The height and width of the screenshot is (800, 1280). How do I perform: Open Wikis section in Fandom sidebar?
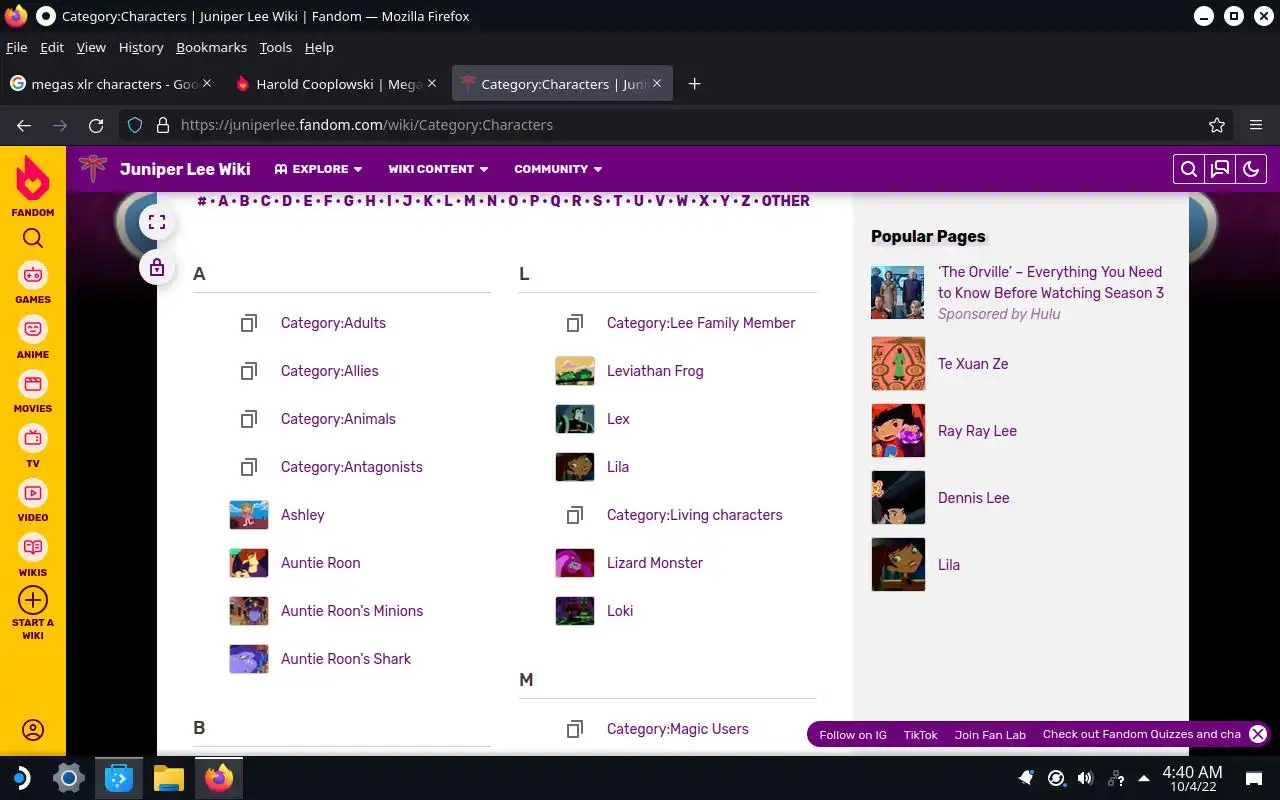(33, 556)
